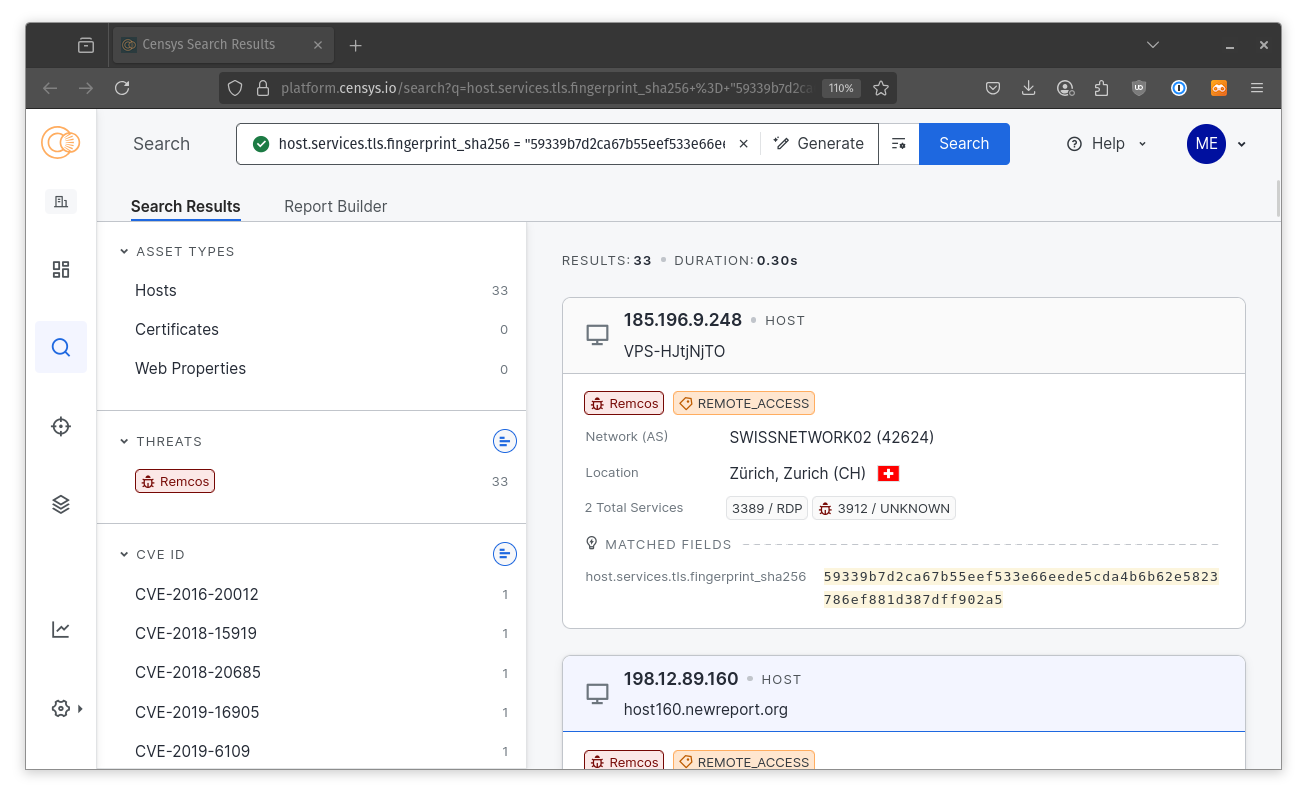Open host 198.12.89.160 details
This screenshot has height=798, width=1307.
click(x=681, y=679)
